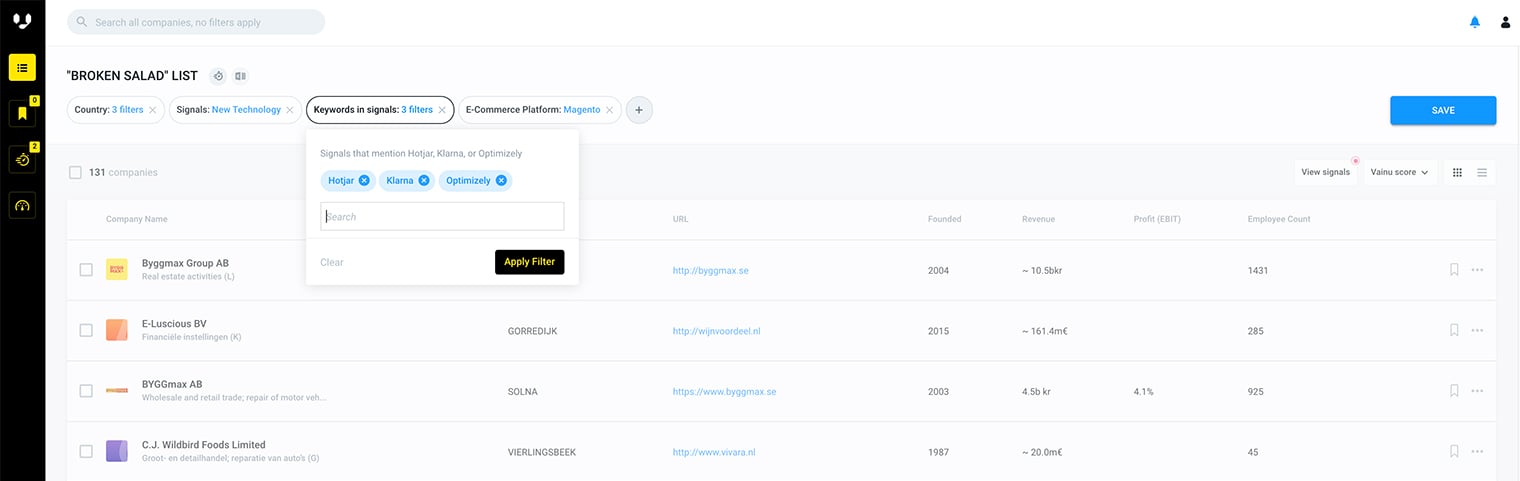Switch to list view layout
The width and height of the screenshot is (1520, 481).
[1482, 172]
